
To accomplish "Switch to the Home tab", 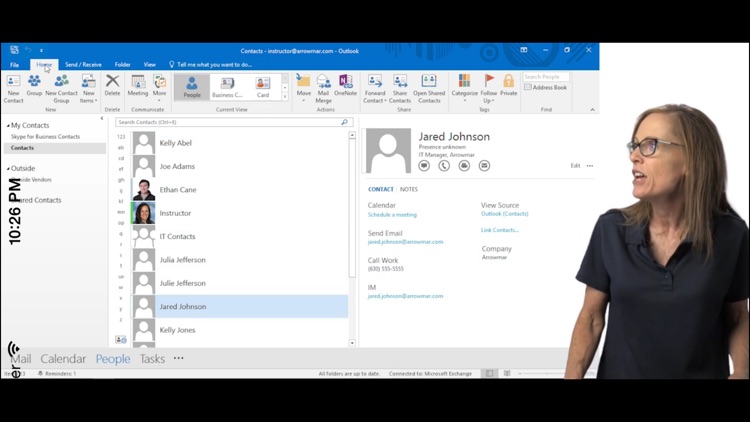I will tap(44, 65).
